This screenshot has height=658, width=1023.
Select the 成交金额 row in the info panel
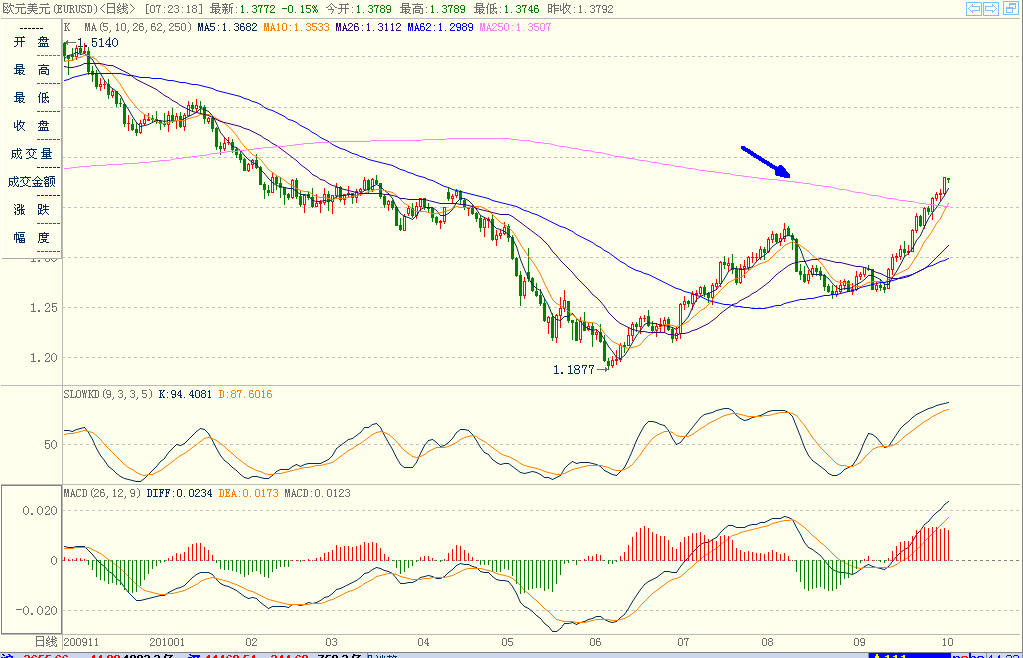coord(31,182)
